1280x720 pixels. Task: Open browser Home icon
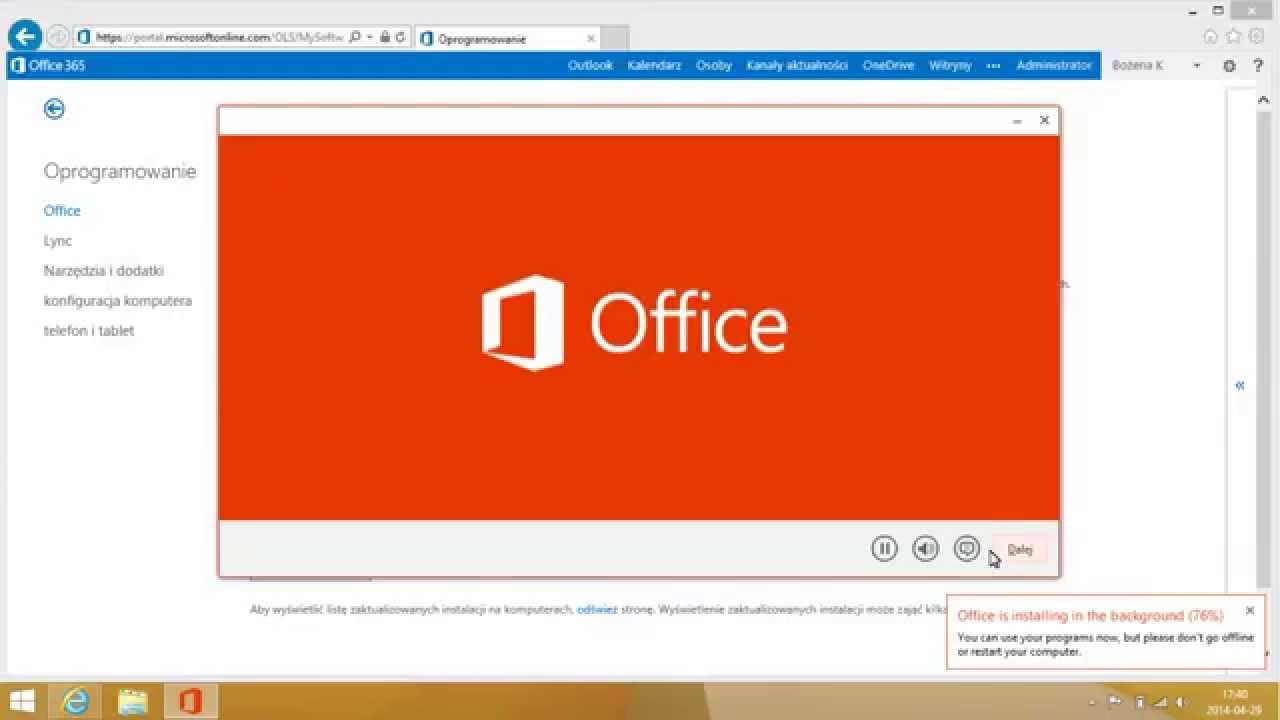(x=1211, y=37)
